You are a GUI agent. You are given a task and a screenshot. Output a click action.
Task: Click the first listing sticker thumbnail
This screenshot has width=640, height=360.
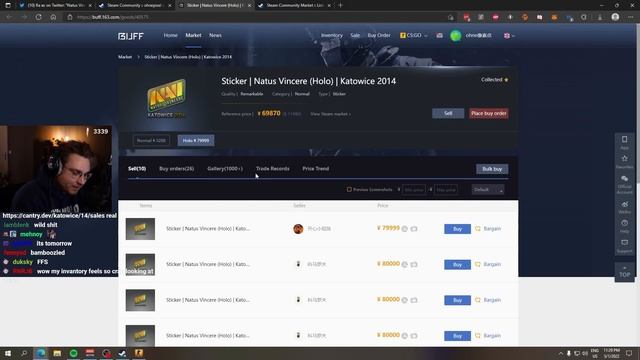pos(140,229)
